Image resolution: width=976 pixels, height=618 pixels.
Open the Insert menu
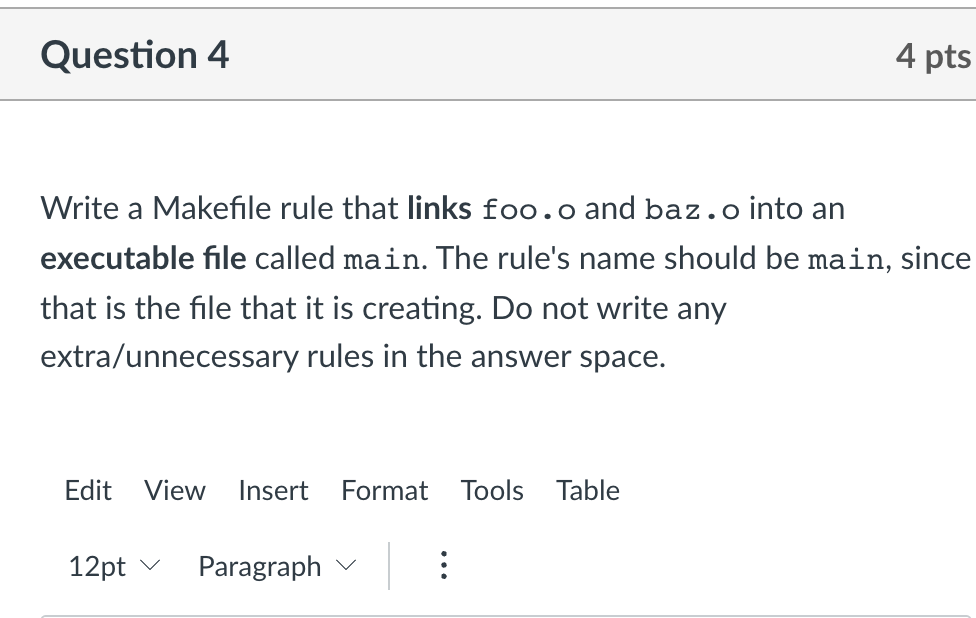click(273, 490)
